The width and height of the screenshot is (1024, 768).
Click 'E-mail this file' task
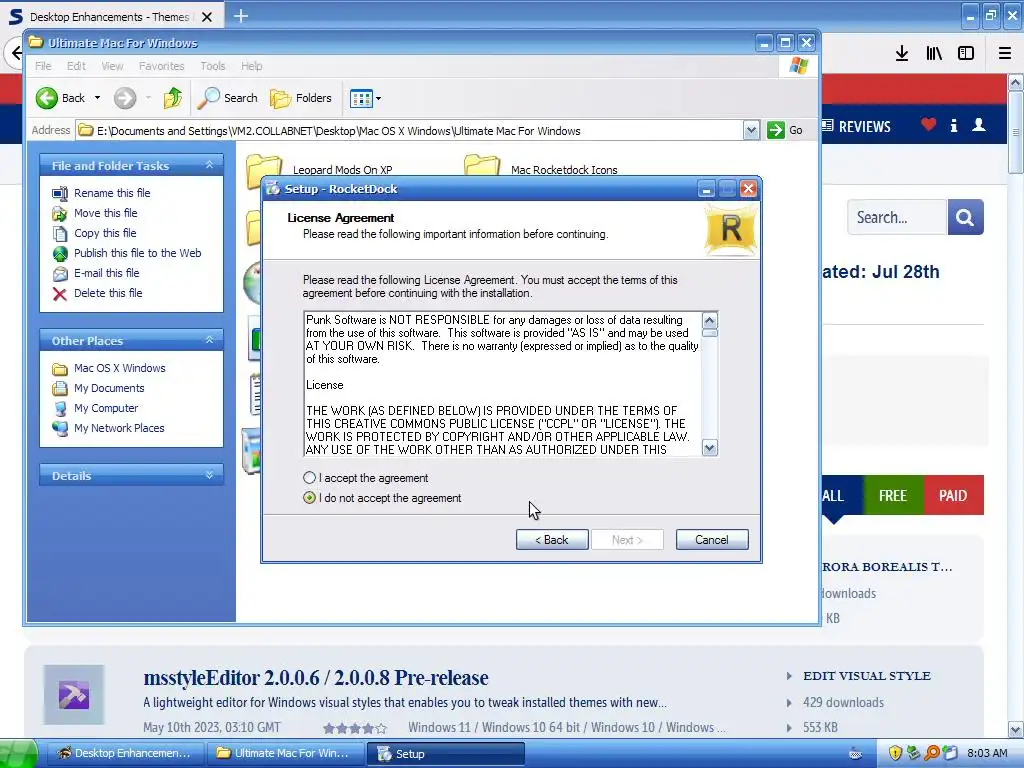pos(106,273)
